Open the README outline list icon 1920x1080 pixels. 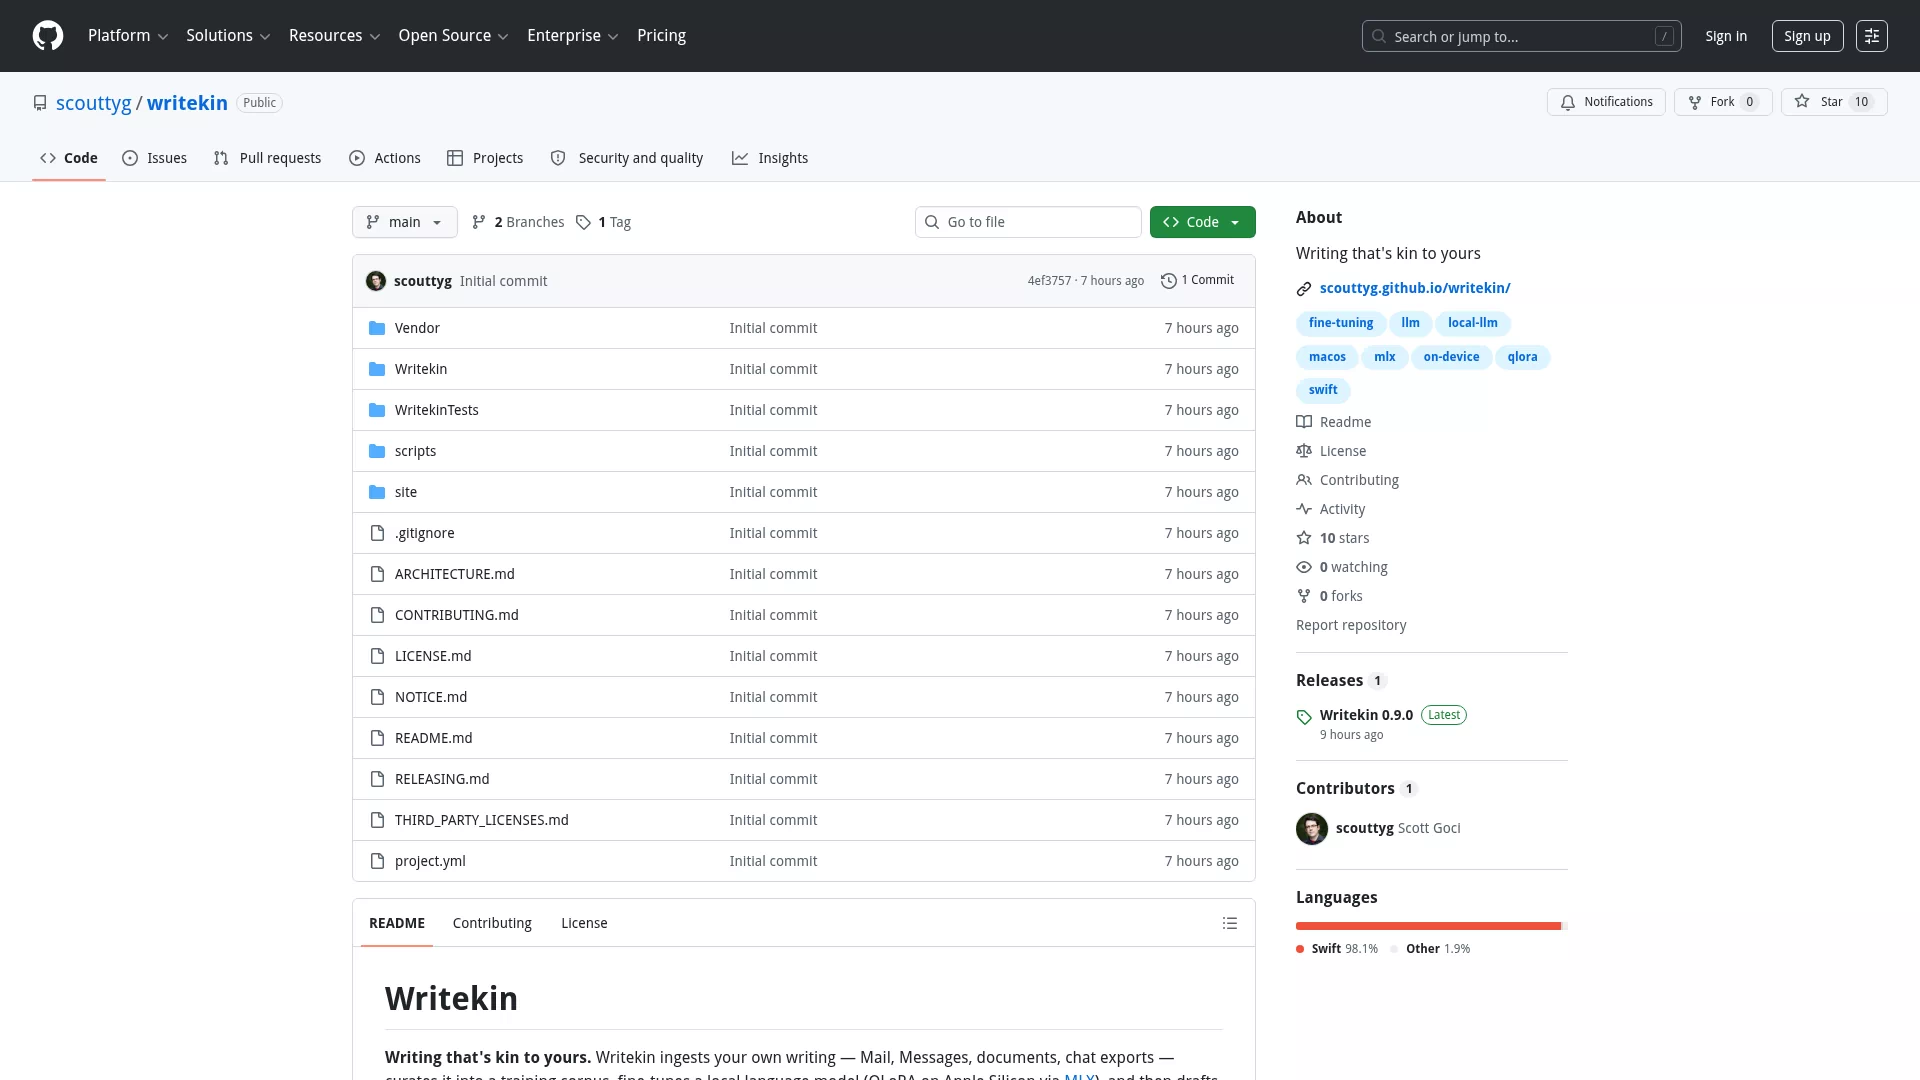(x=1230, y=923)
